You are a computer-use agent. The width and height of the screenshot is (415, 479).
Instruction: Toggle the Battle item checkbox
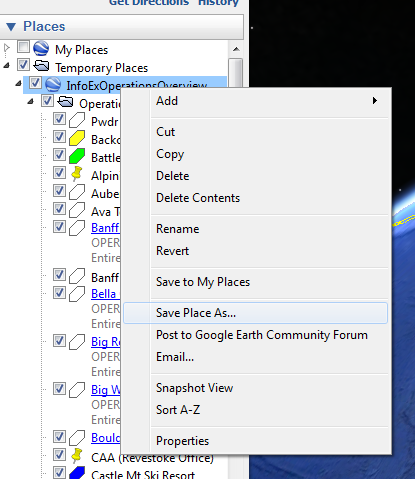pyautogui.click(x=59, y=155)
